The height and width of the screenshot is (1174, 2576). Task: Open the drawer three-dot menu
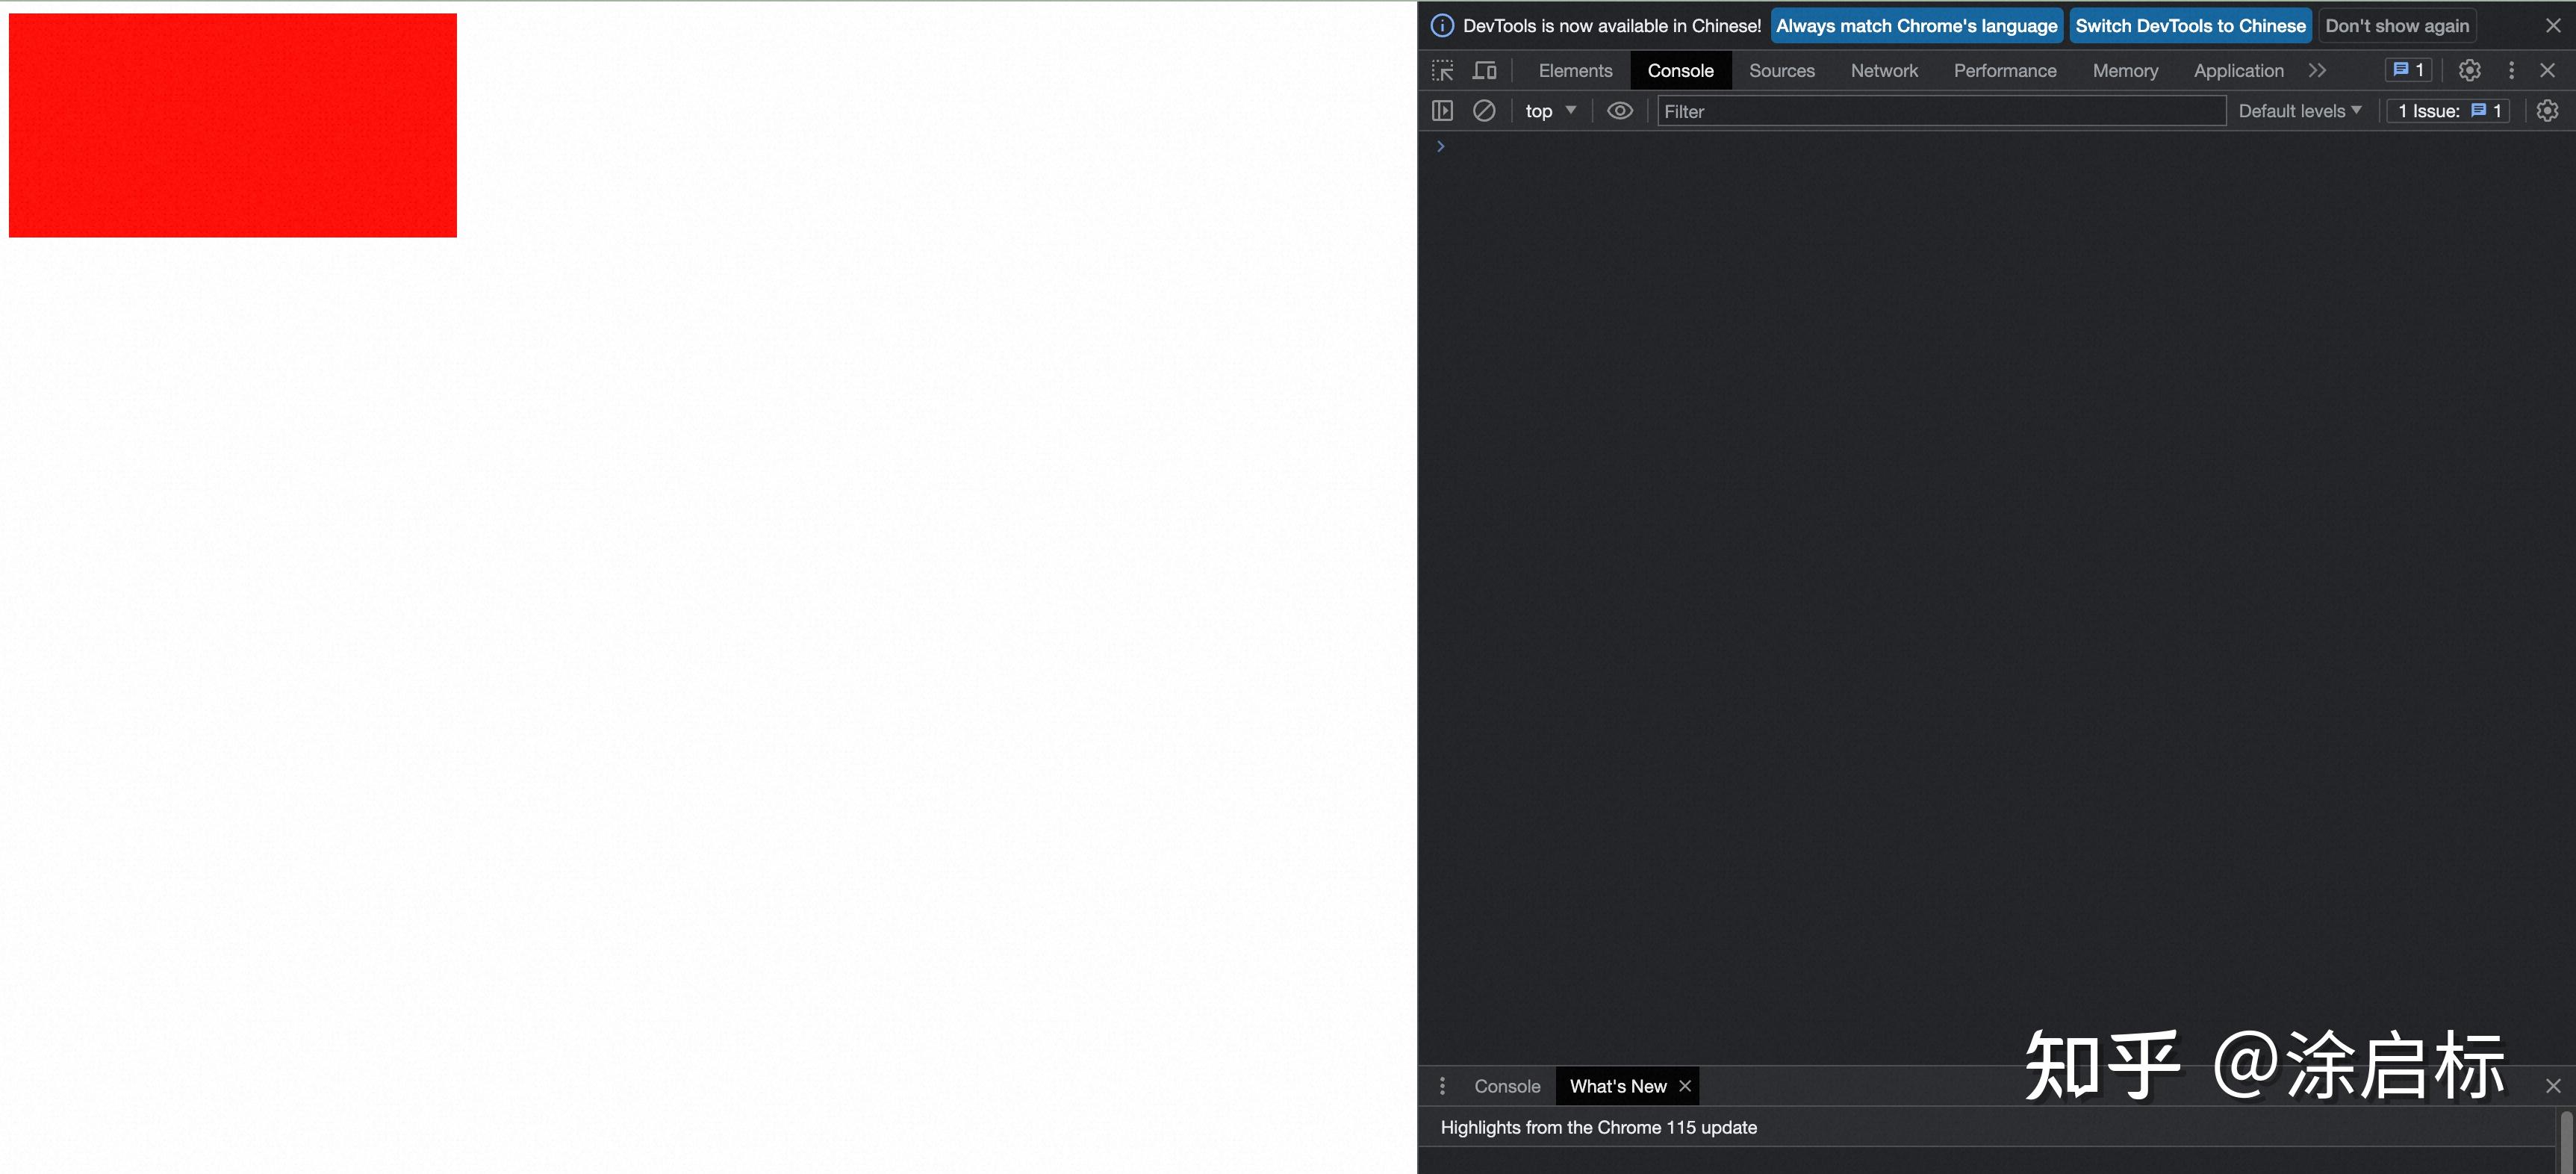[x=1442, y=1086]
